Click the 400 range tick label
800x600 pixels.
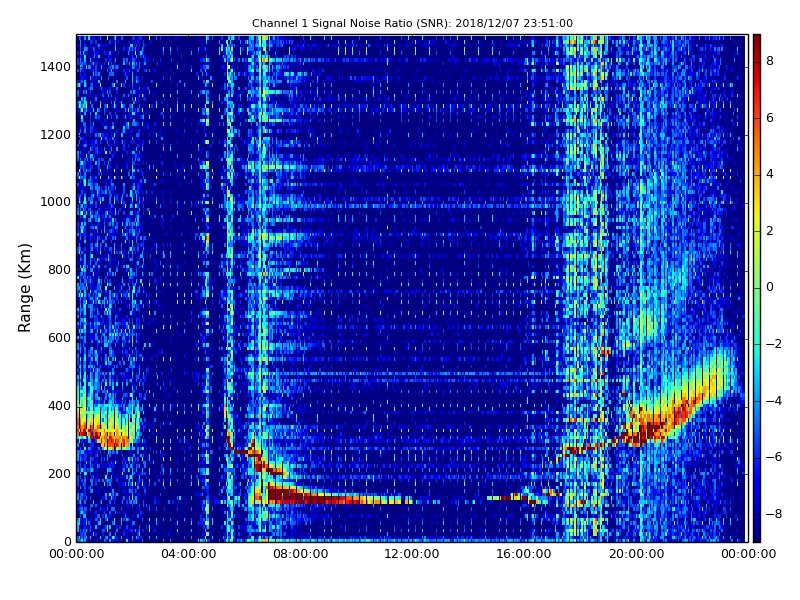pos(59,406)
